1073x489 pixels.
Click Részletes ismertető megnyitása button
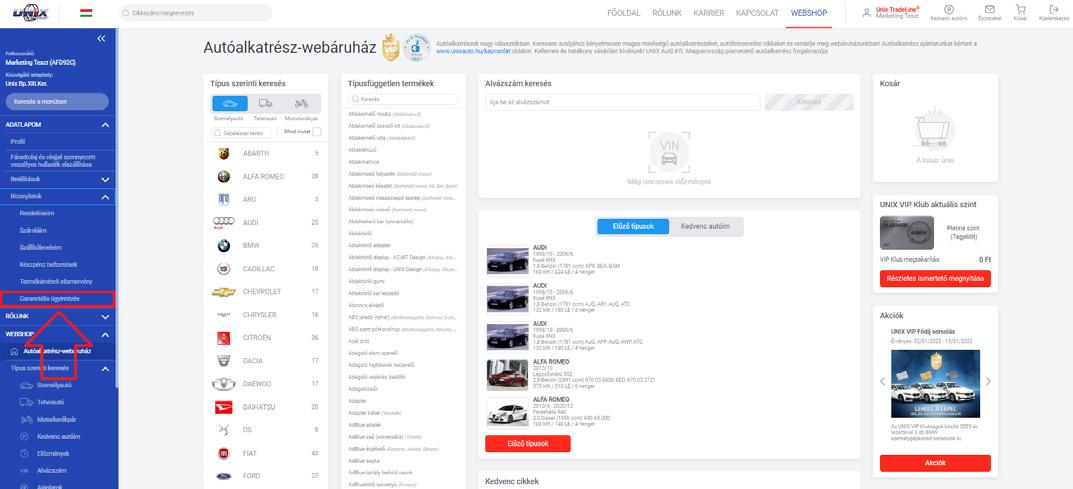(935, 278)
